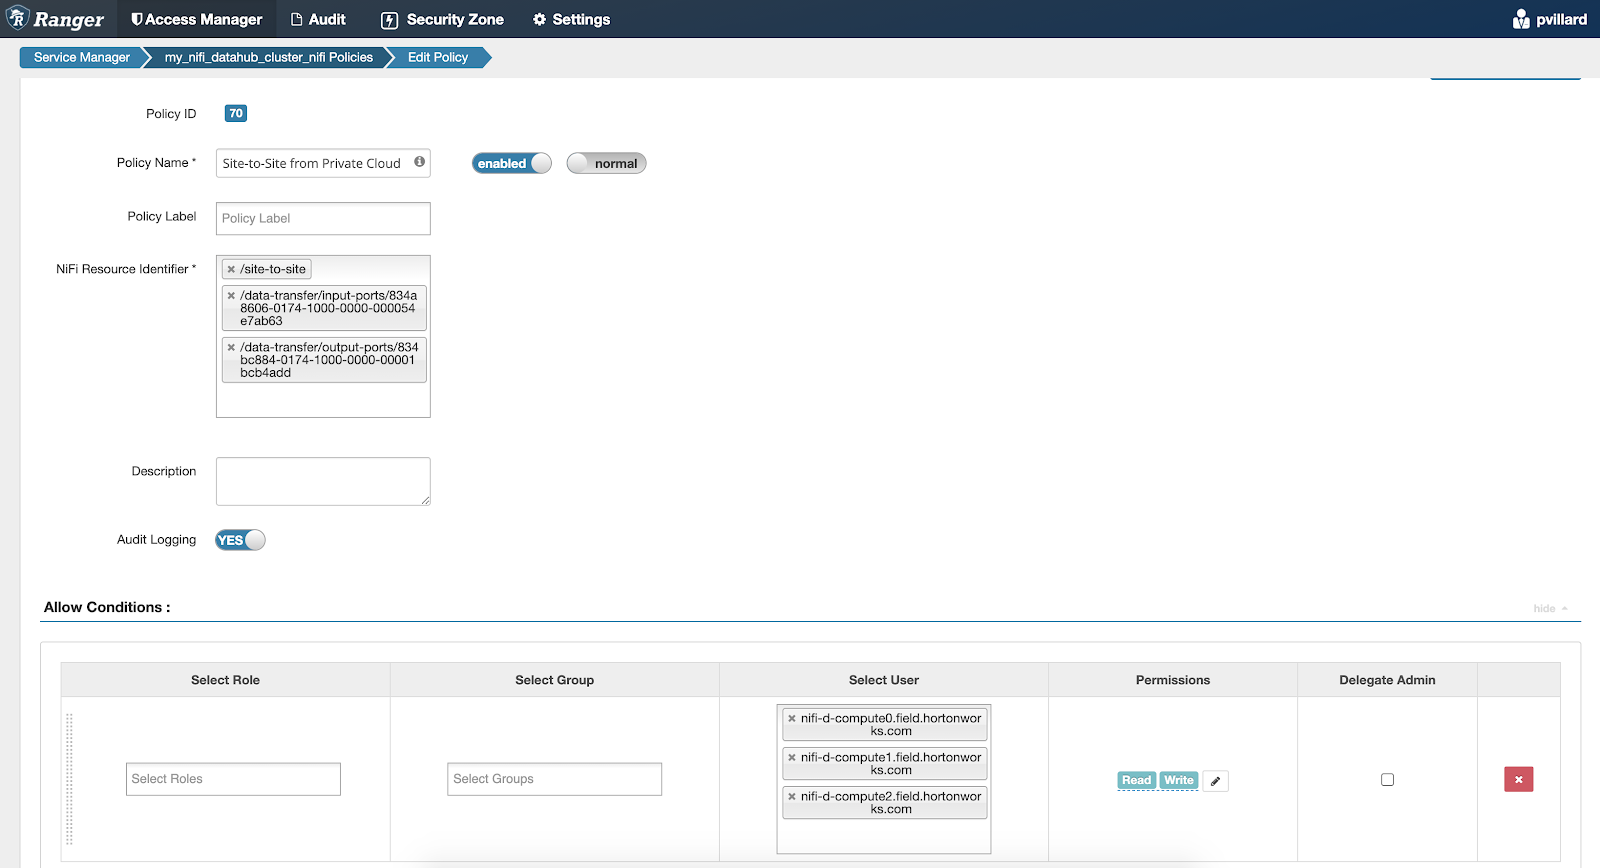Image resolution: width=1600 pixels, height=868 pixels.
Task: Toggle the normal policy override switch
Action: pos(606,163)
